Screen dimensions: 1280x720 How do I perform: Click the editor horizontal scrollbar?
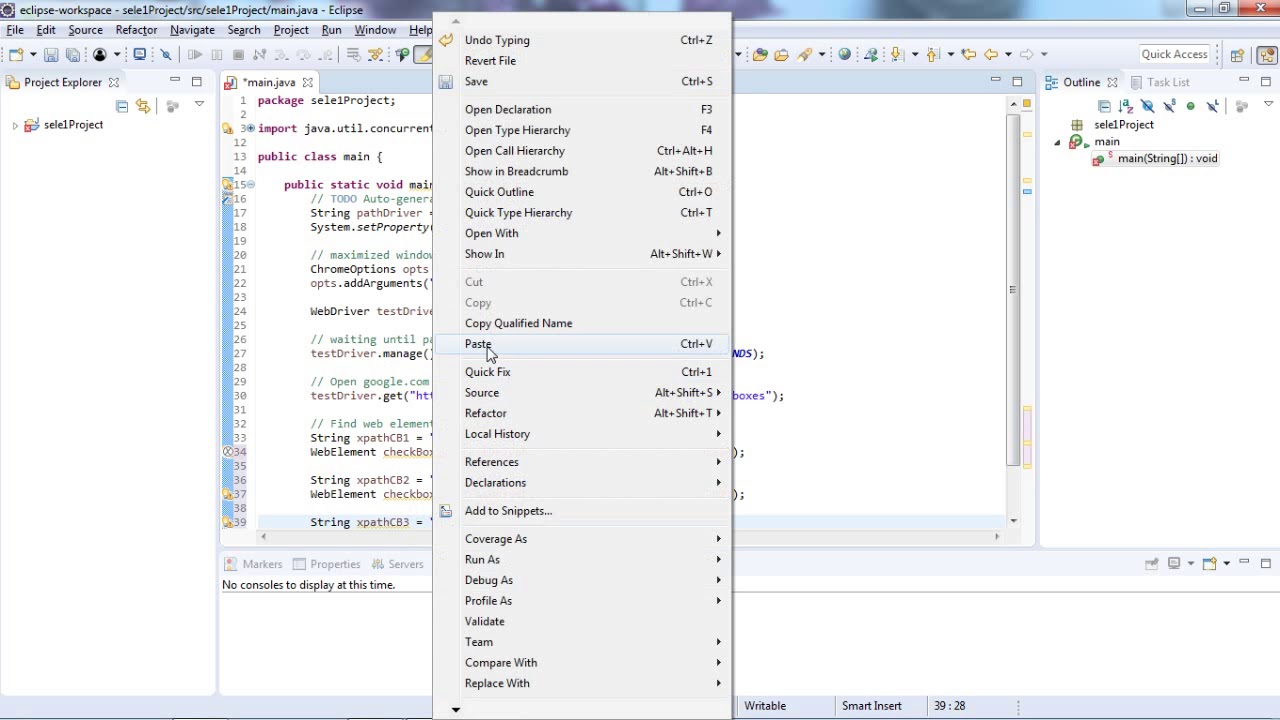(630, 537)
